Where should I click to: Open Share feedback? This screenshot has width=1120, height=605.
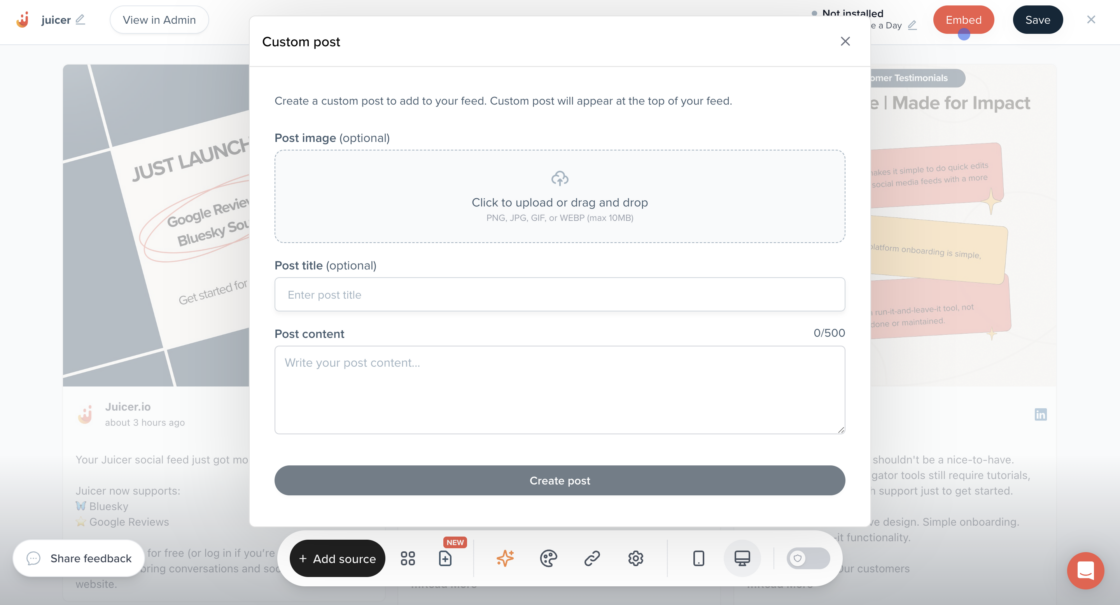[80, 558]
